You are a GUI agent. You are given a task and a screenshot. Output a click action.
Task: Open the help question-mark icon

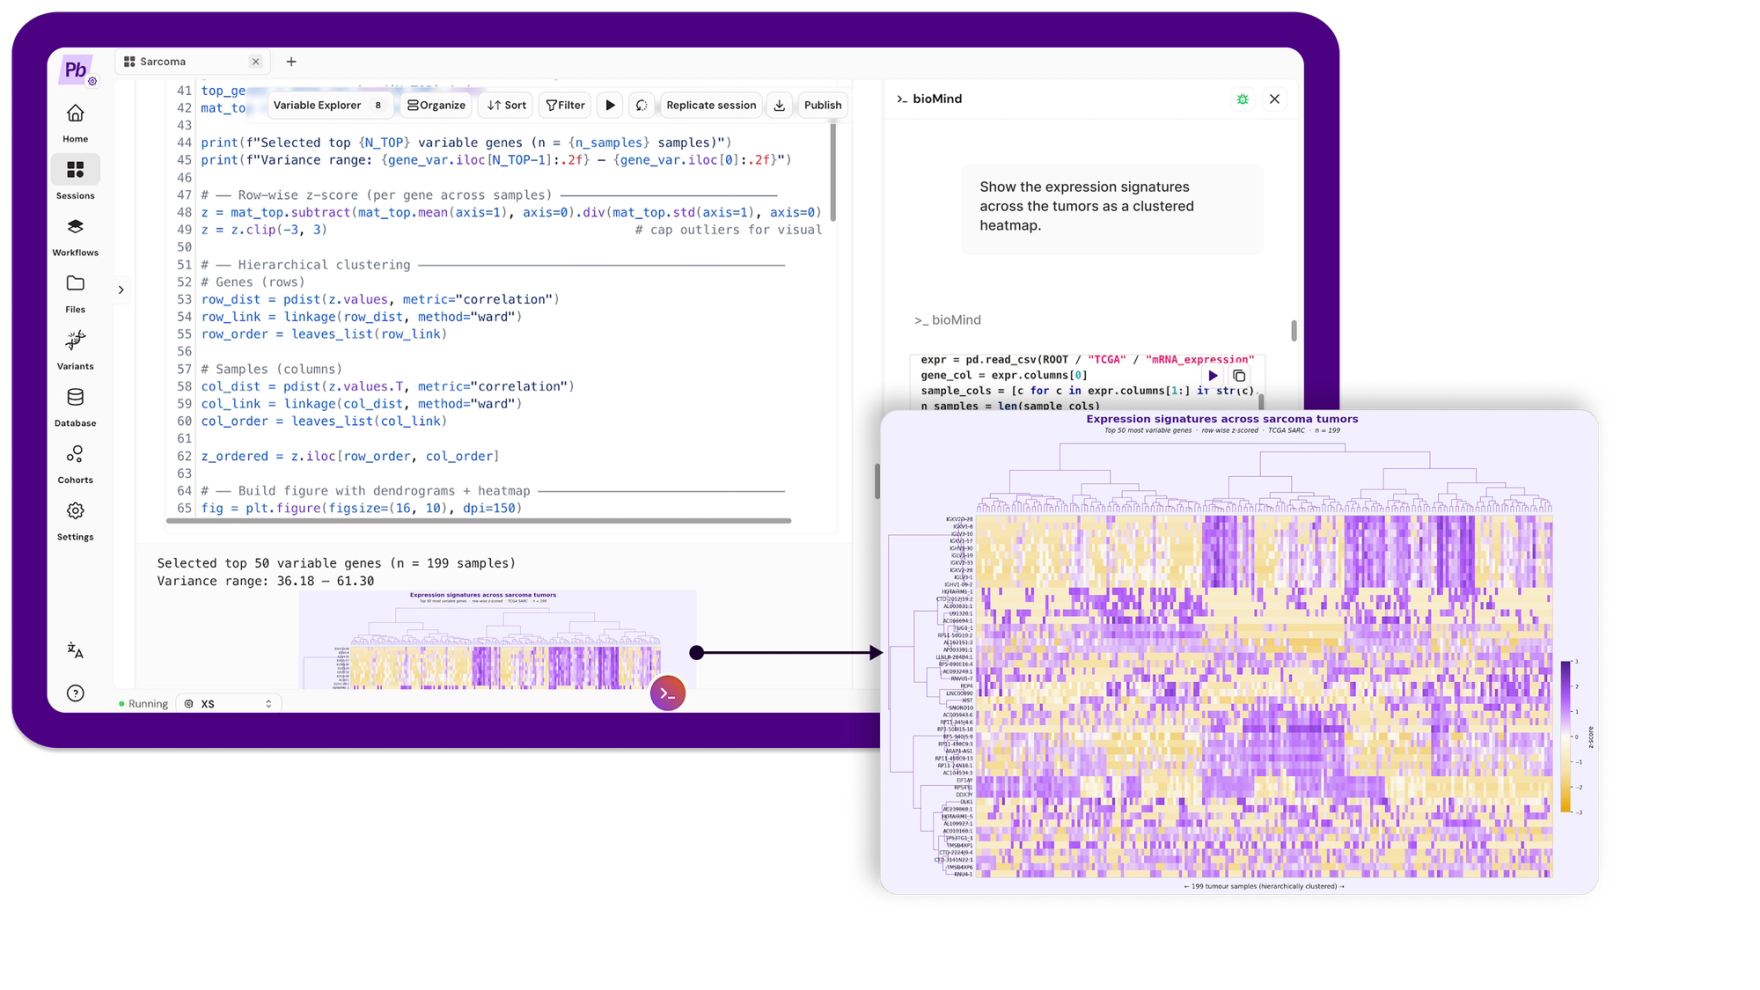(76, 693)
